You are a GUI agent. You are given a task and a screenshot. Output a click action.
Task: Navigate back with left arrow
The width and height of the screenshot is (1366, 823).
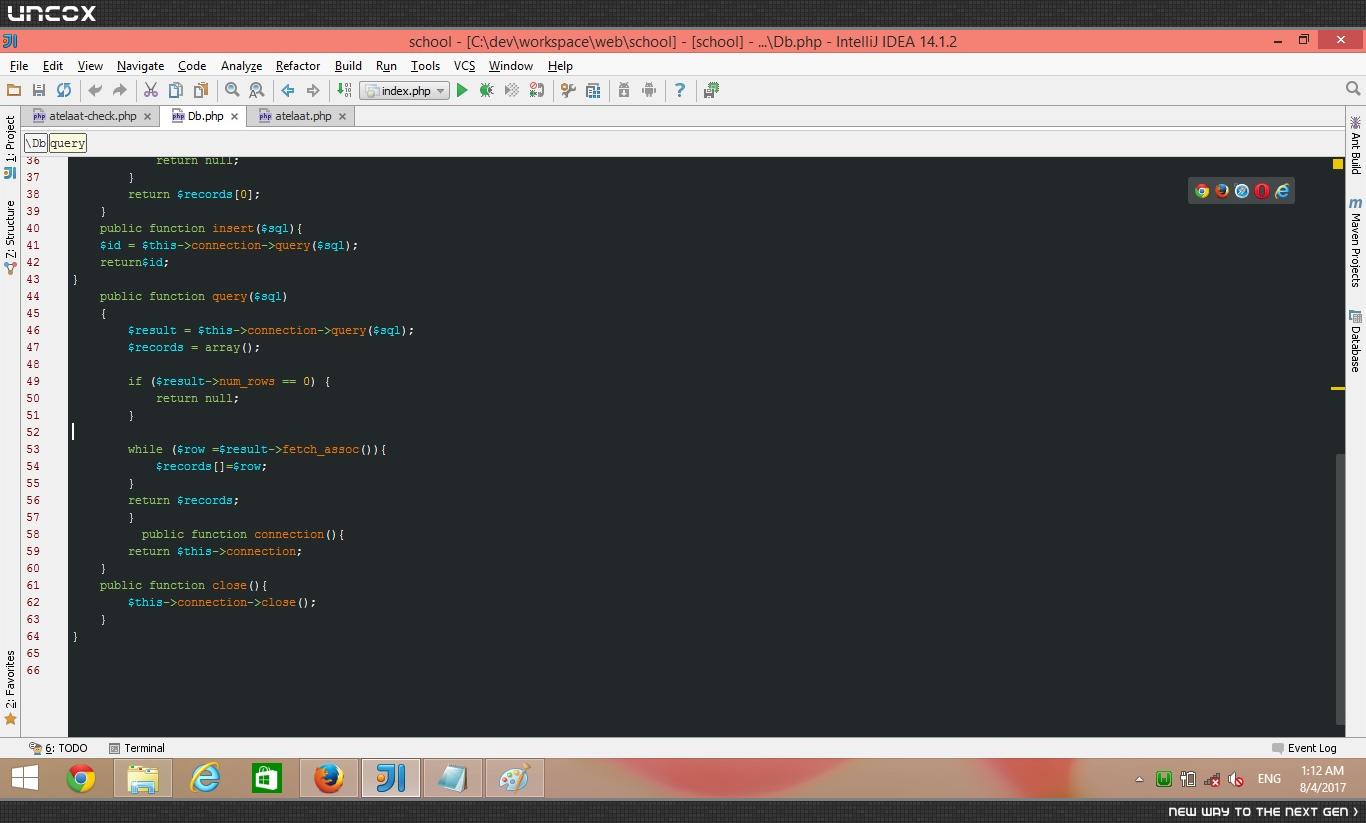pos(288,90)
